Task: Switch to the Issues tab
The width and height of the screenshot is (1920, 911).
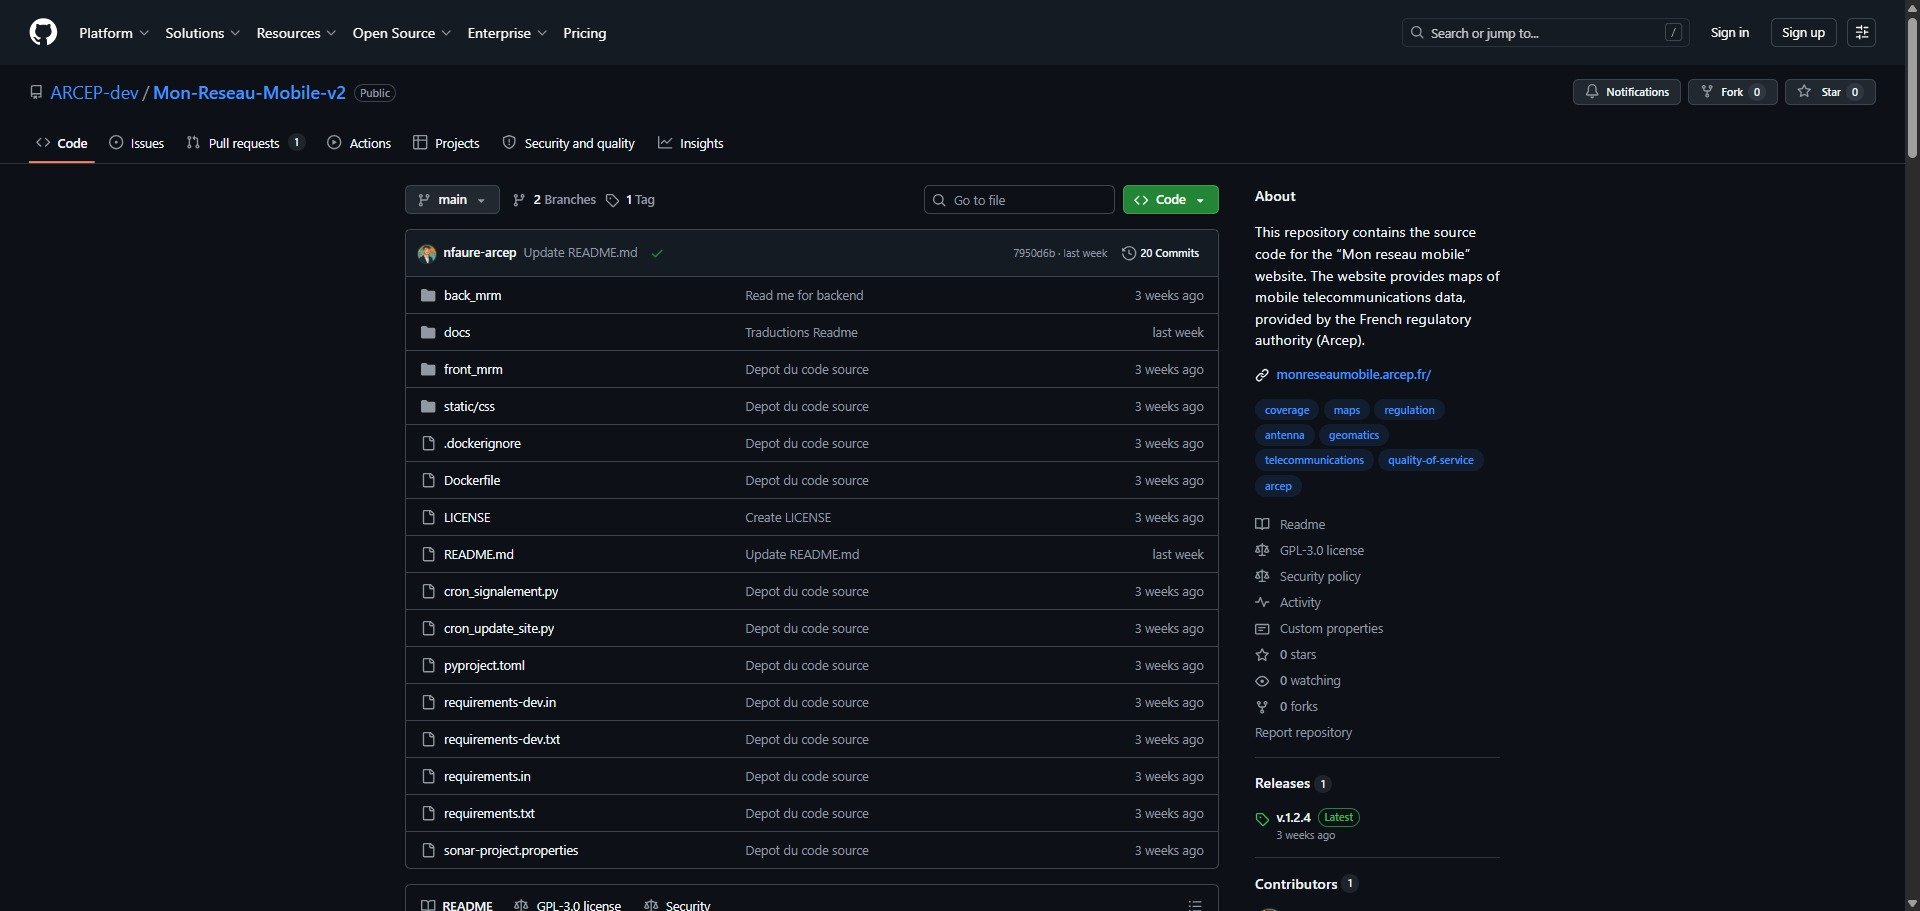Action: tap(136, 143)
